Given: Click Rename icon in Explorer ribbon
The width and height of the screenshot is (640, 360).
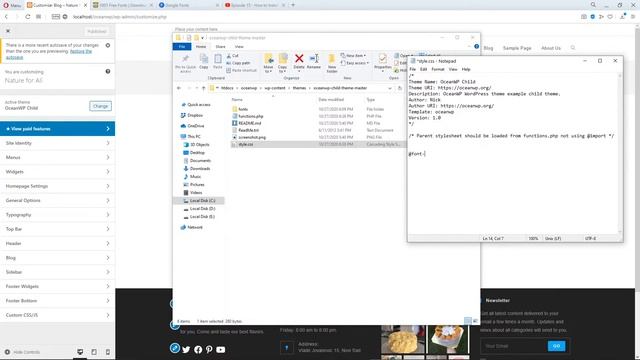Looking at the screenshot, I should (313, 62).
